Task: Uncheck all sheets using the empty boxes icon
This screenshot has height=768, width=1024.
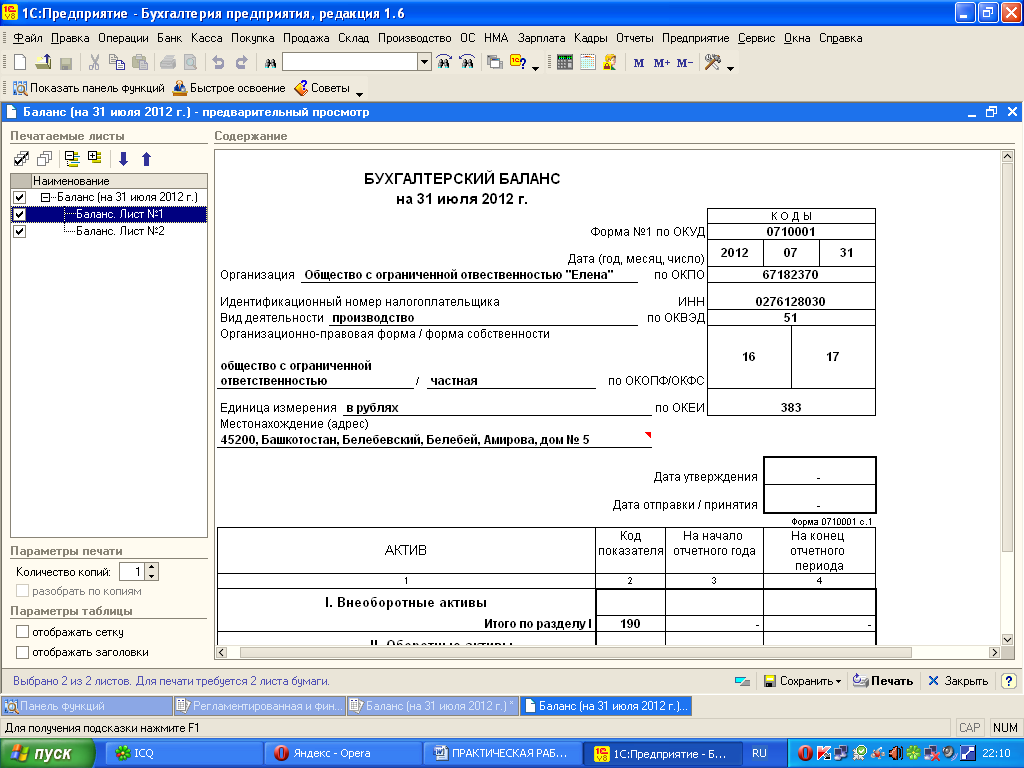Action: pos(44,159)
